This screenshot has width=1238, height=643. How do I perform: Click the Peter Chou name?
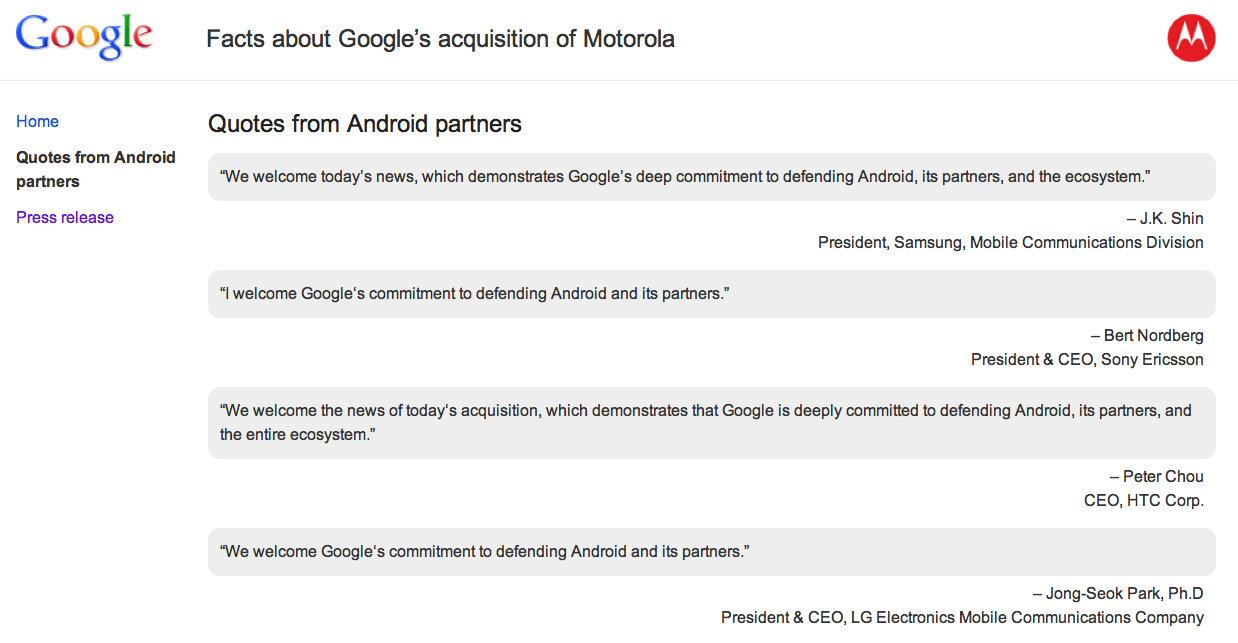1157,476
